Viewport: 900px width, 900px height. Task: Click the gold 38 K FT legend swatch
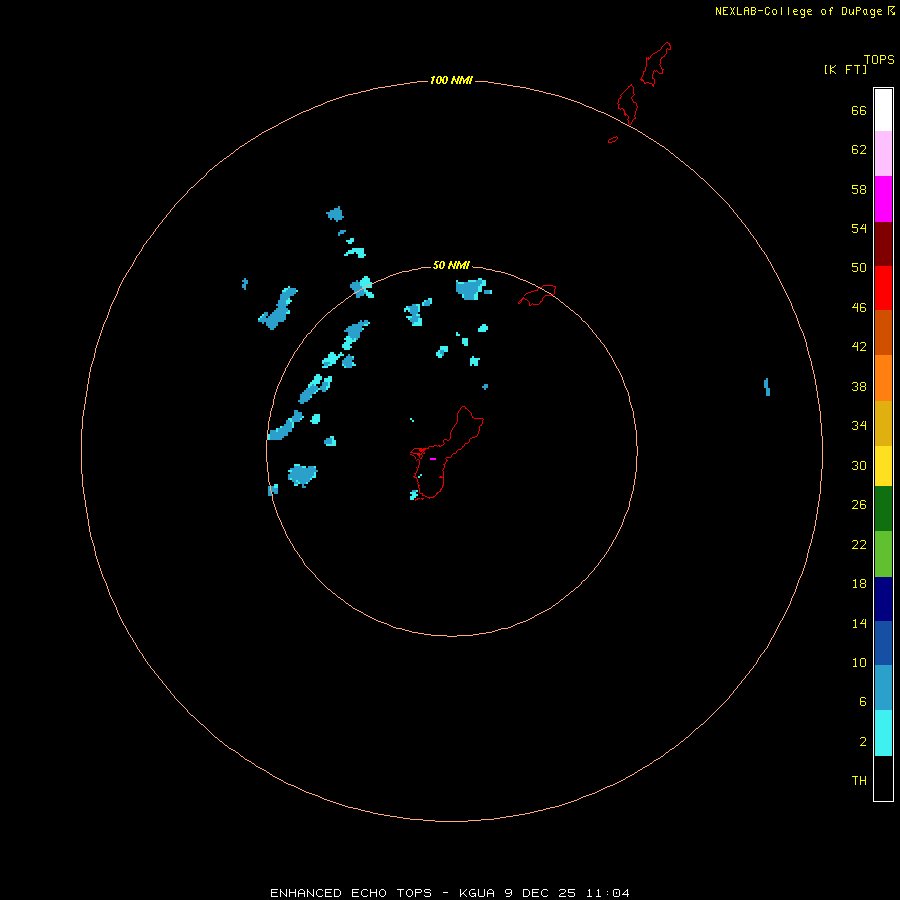tap(883, 423)
